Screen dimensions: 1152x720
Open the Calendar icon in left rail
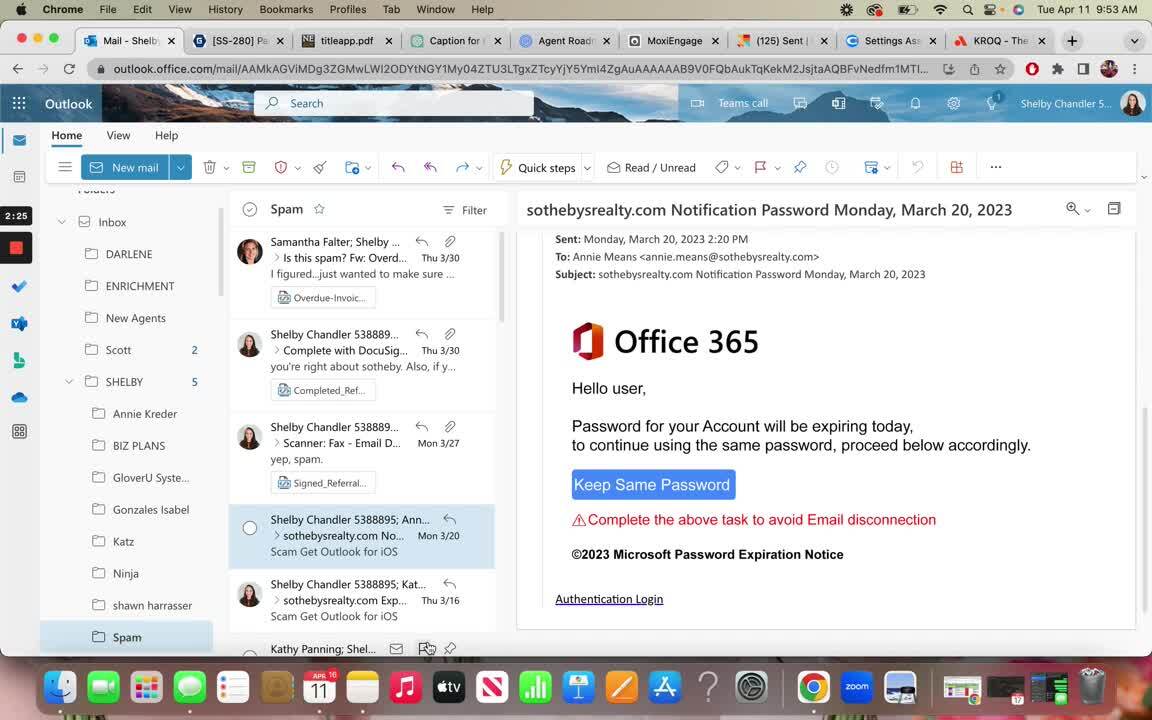19,177
